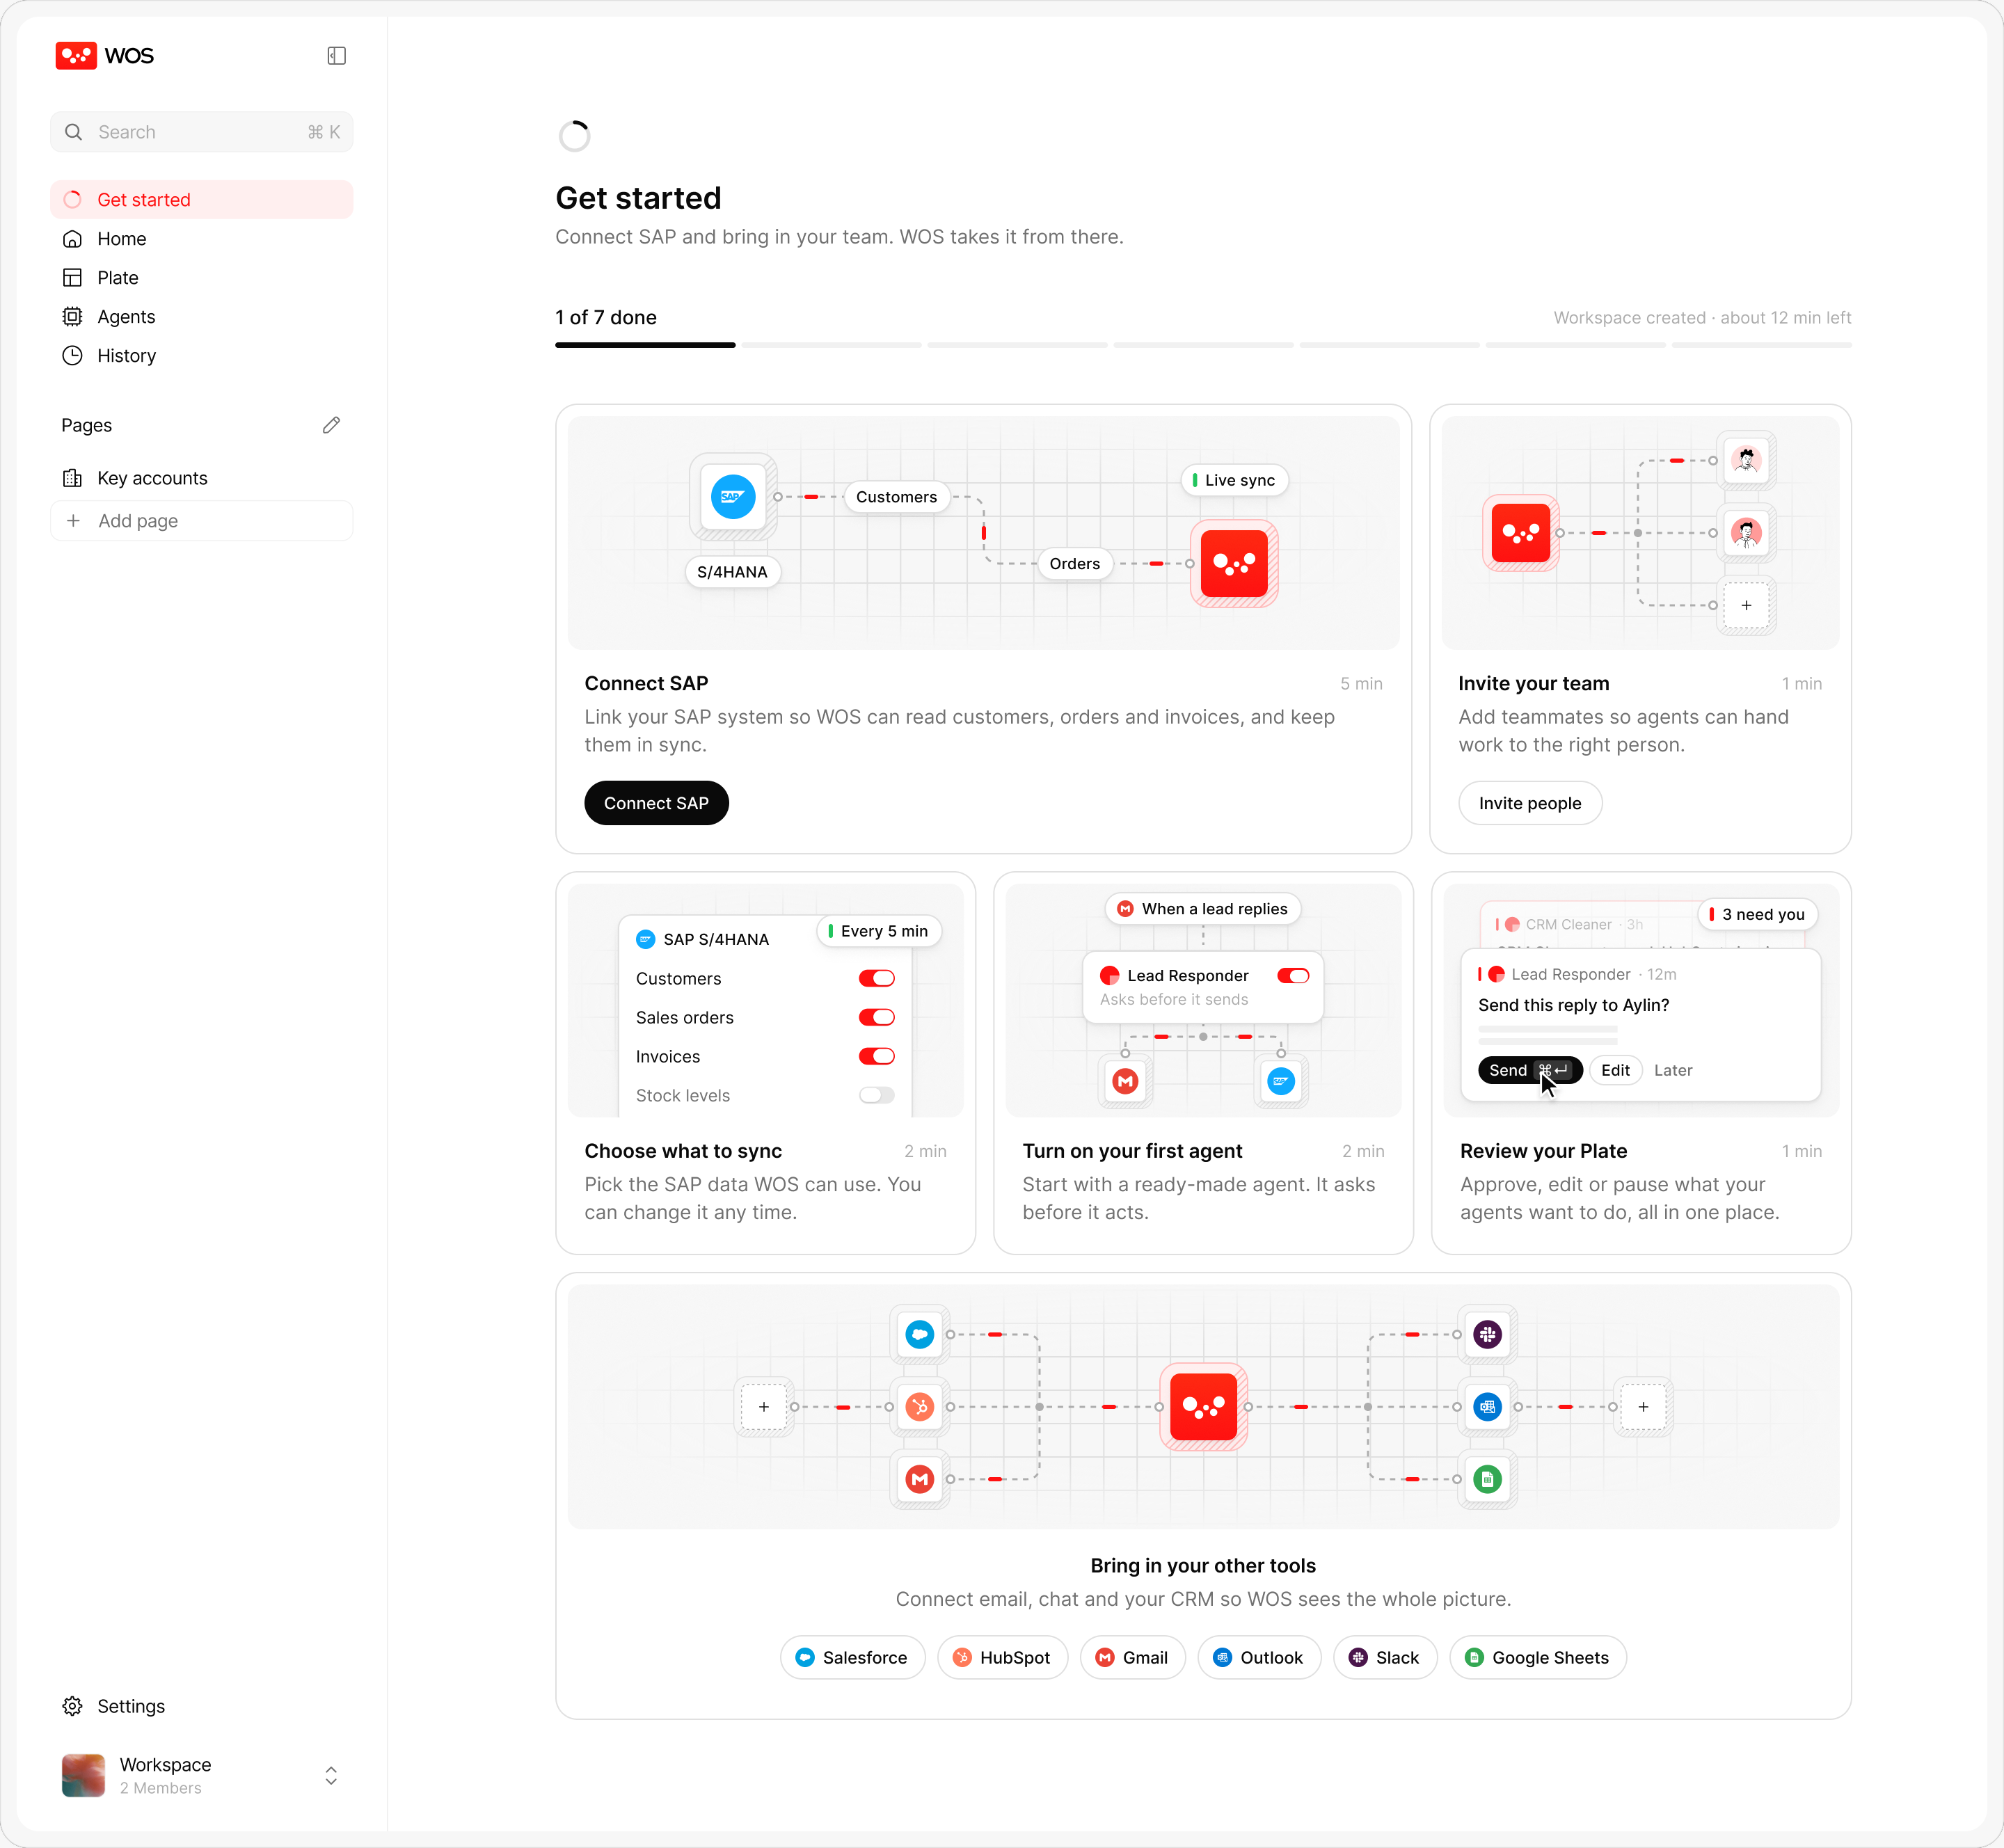Toggle the Lead Responder agent switch

(x=1293, y=975)
